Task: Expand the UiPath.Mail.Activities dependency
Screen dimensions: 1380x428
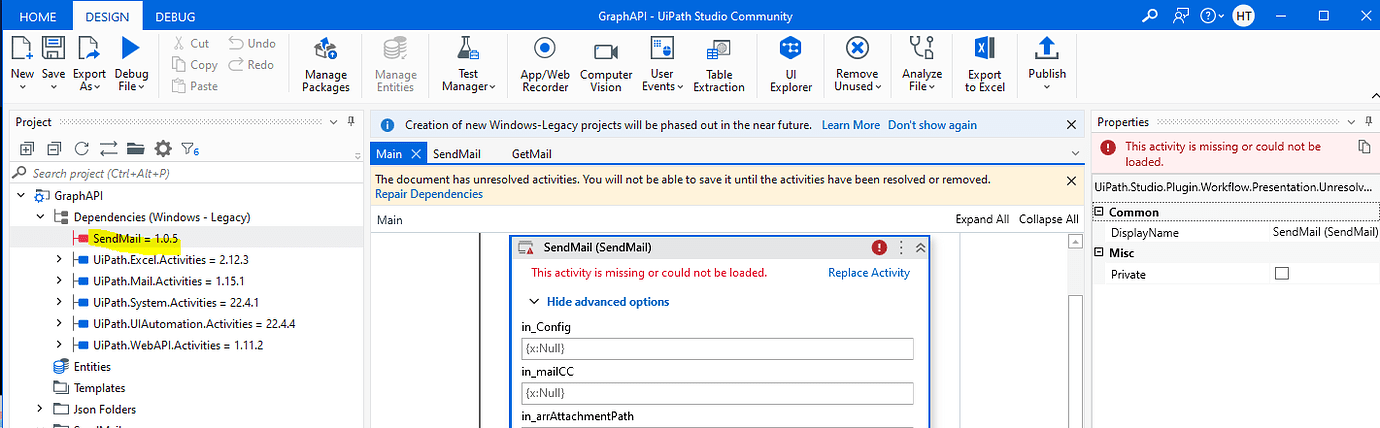Action: point(60,281)
